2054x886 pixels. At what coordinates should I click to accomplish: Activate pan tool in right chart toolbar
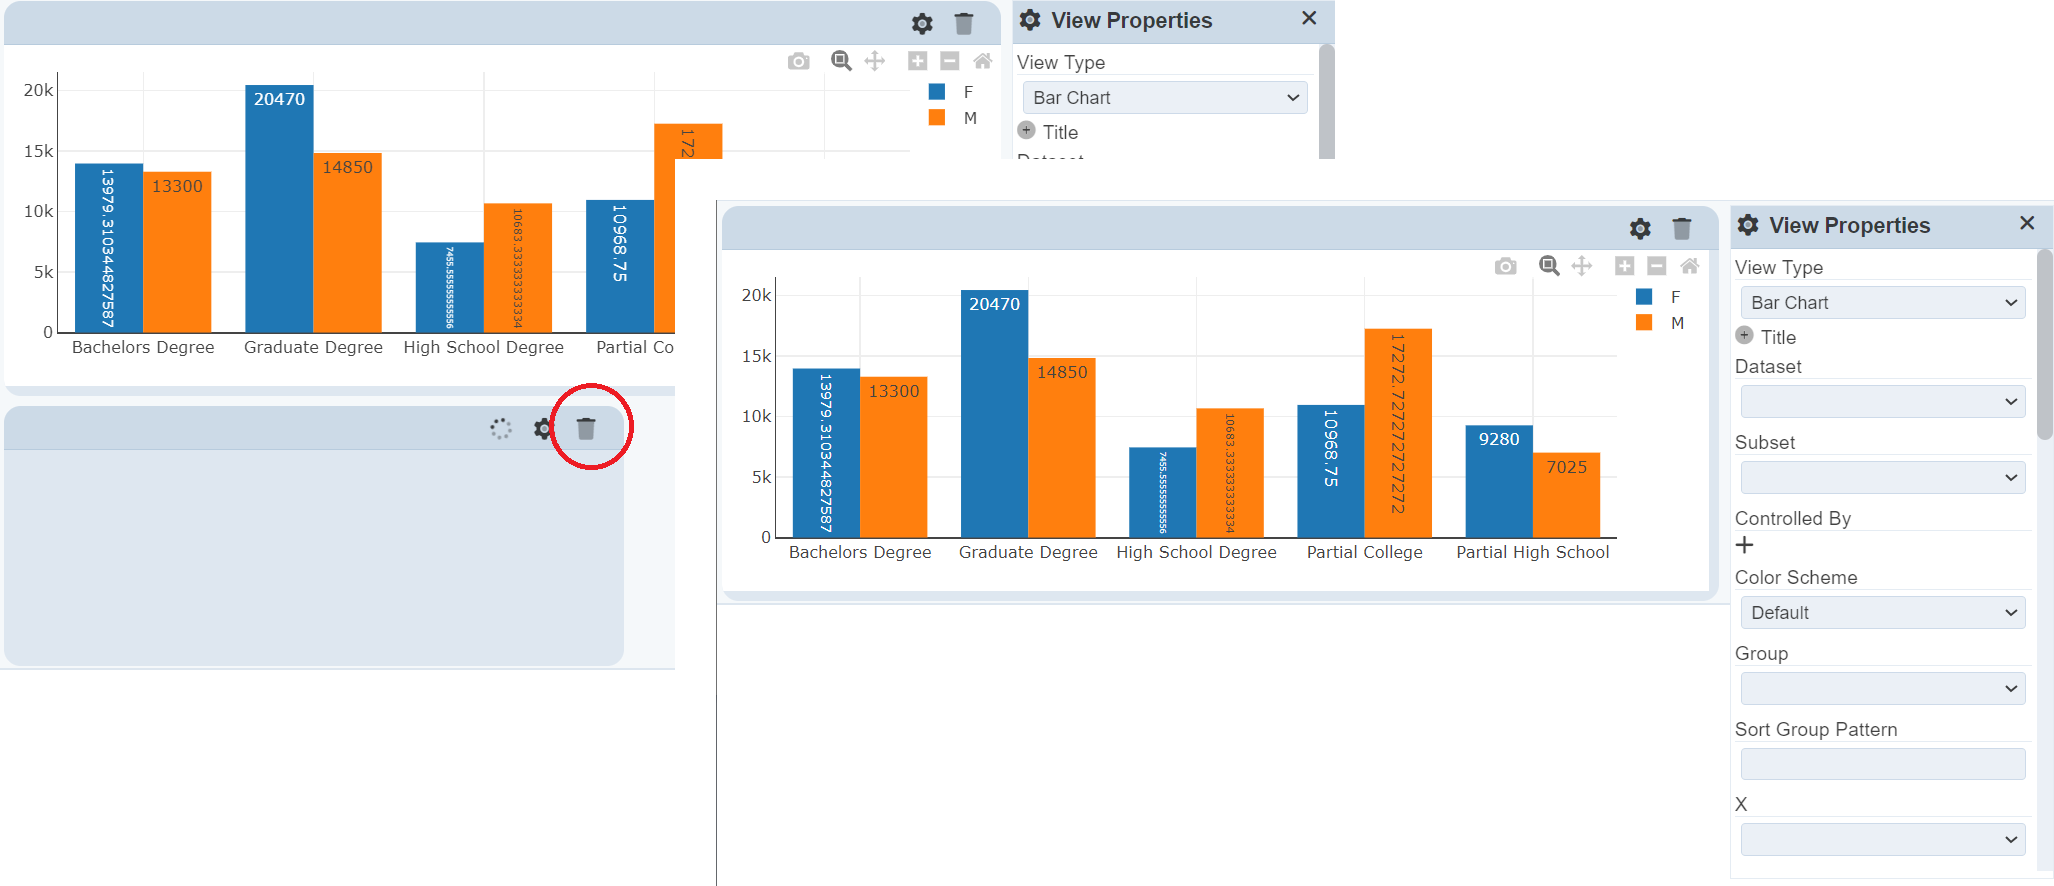tap(1582, 266)
